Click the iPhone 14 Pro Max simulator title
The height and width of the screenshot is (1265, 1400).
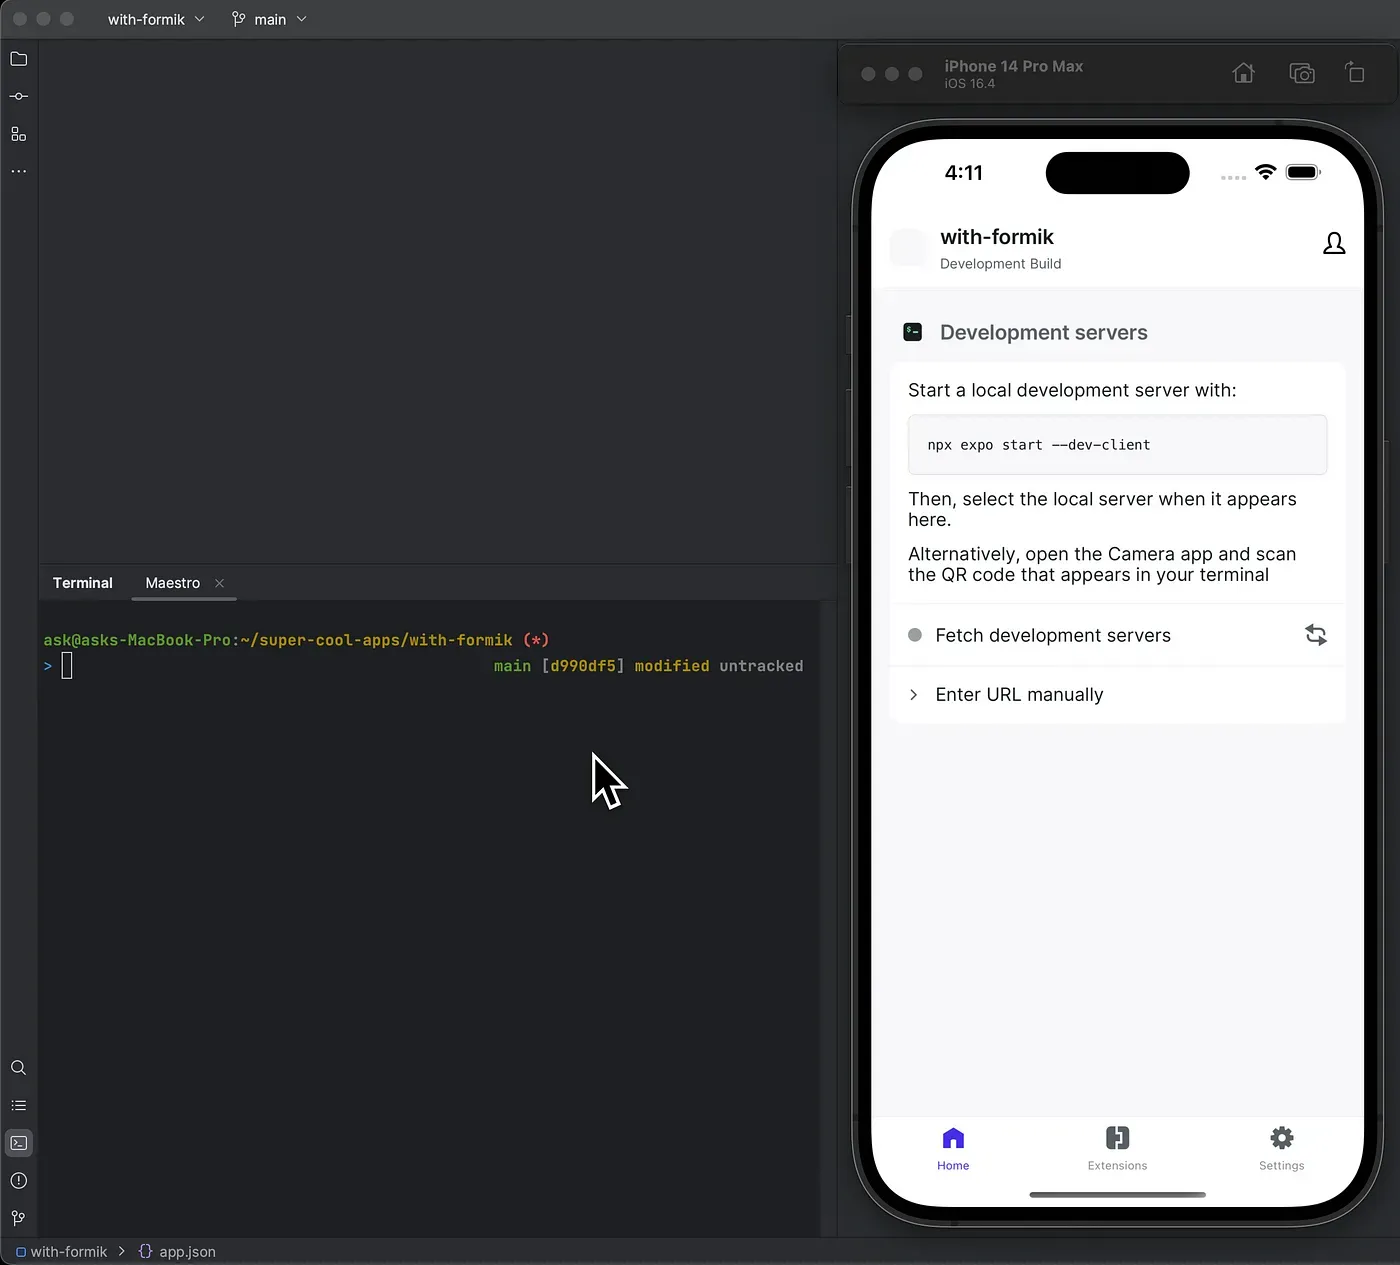click(x=1013, y=66)
